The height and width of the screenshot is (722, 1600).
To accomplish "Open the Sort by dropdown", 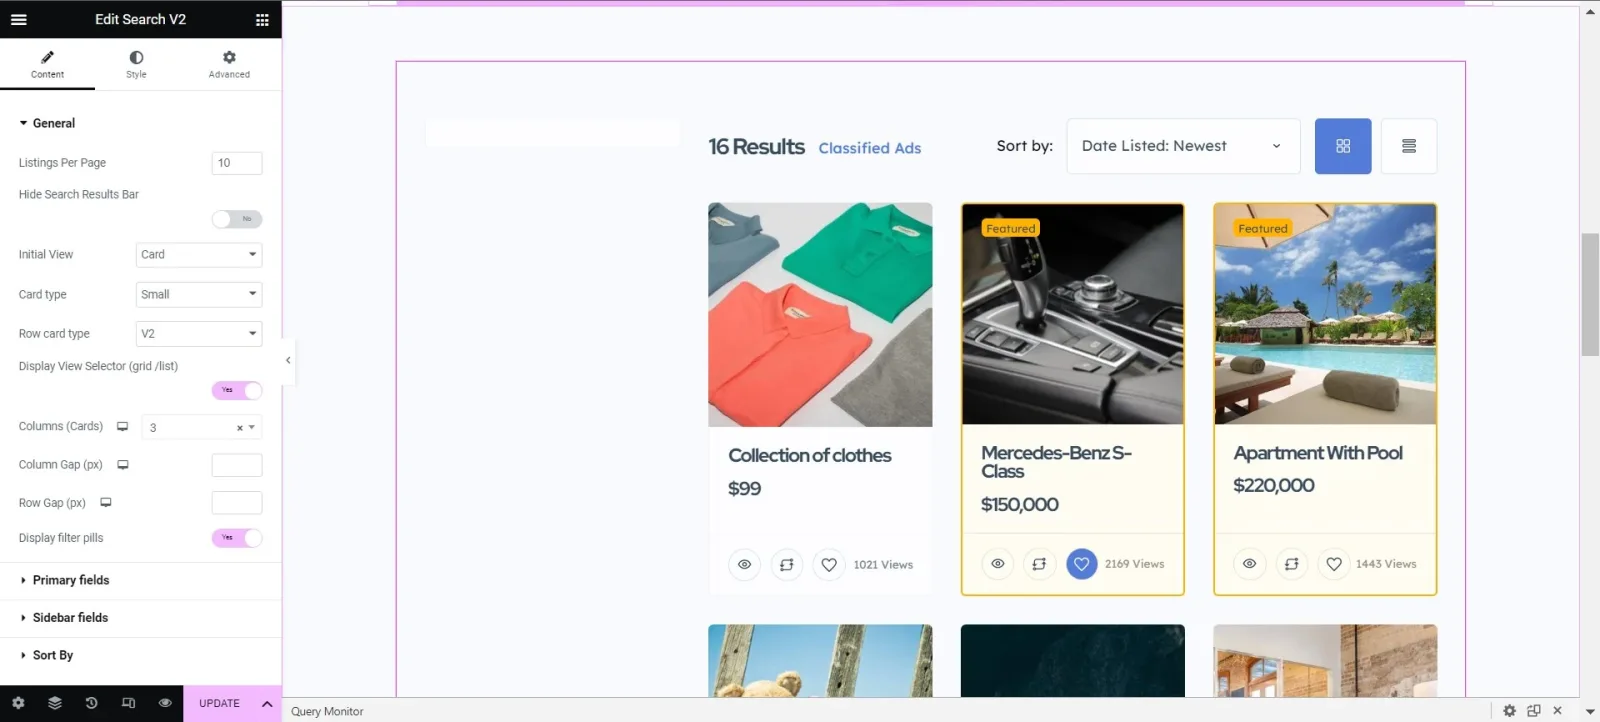I will click(x=1183, y=146).
